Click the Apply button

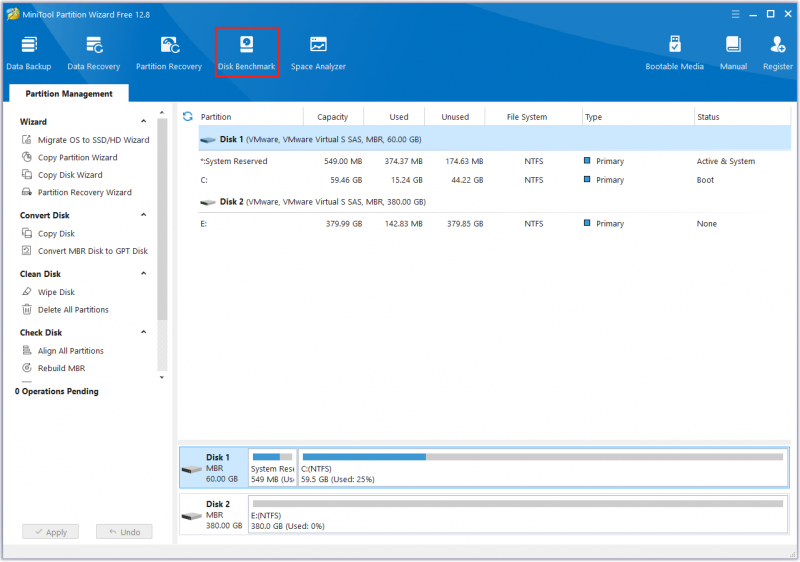[x=51, y=532]
